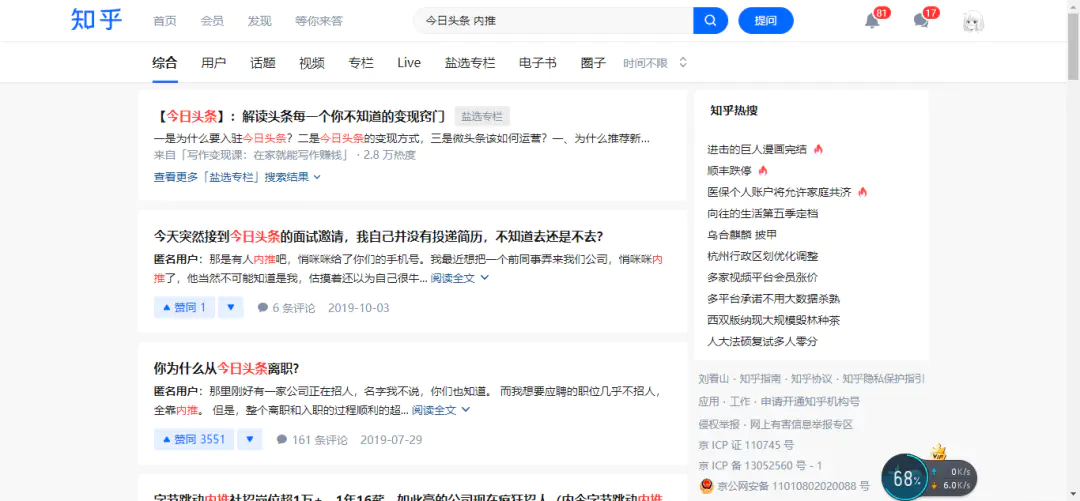Image resolution: width=1080 pixels, height=501 pixels.
Task: Open the 6 条评论 comments
Action: click(x=287, y=307)
